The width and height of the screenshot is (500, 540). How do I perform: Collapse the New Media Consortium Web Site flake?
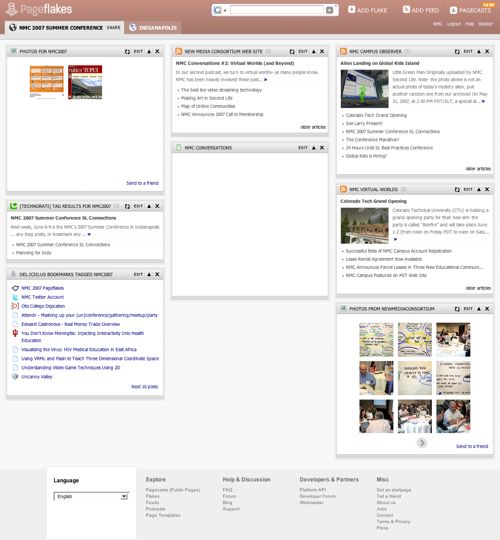(314, 51)
